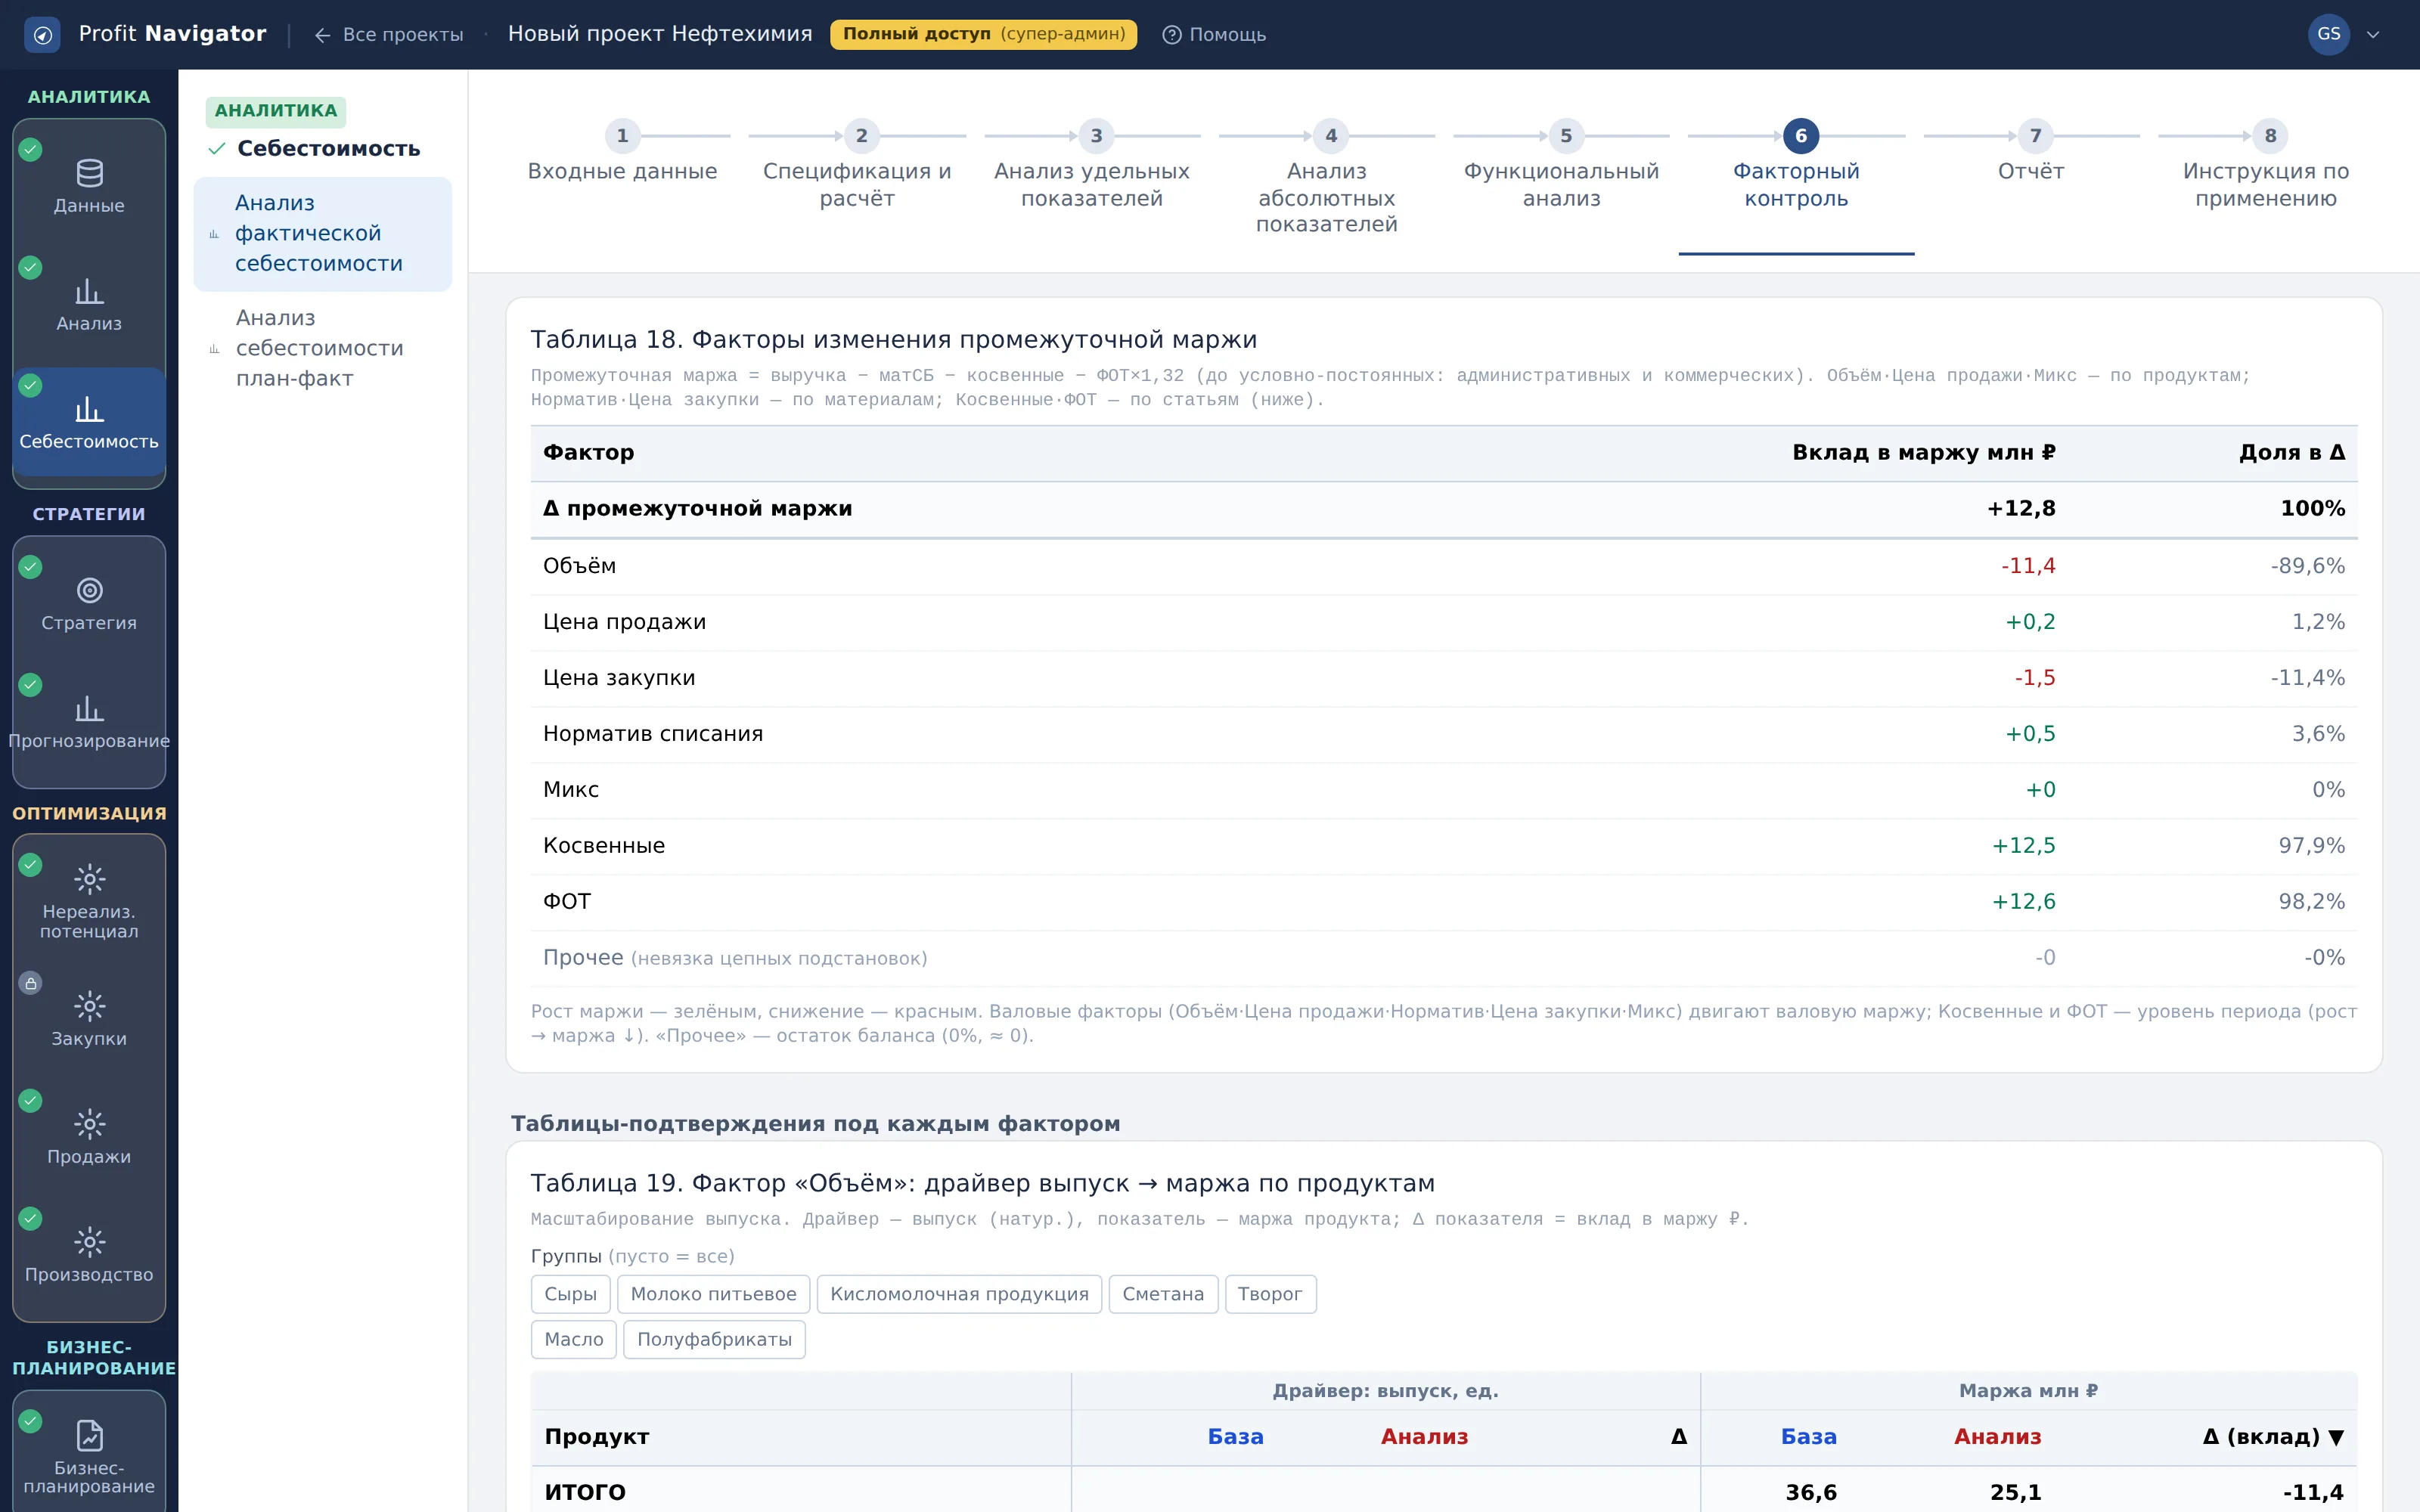The image size is (2420, 1512).
Task: Click the Profit Navigator compass logo
Action: (42, 34)
